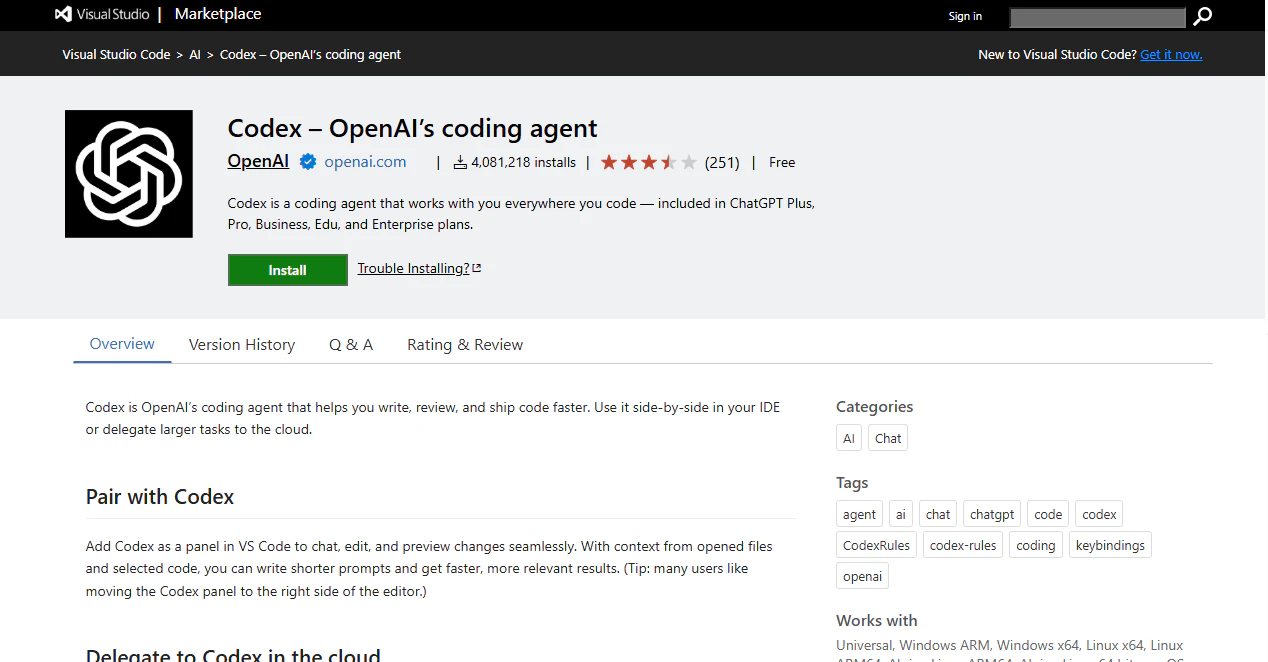Image resolution: width=1268 pixels, height=662 pixels.
Task: Click the Codex – OpenAI's coding agent breadcrumb
Action: coord(310,54)
